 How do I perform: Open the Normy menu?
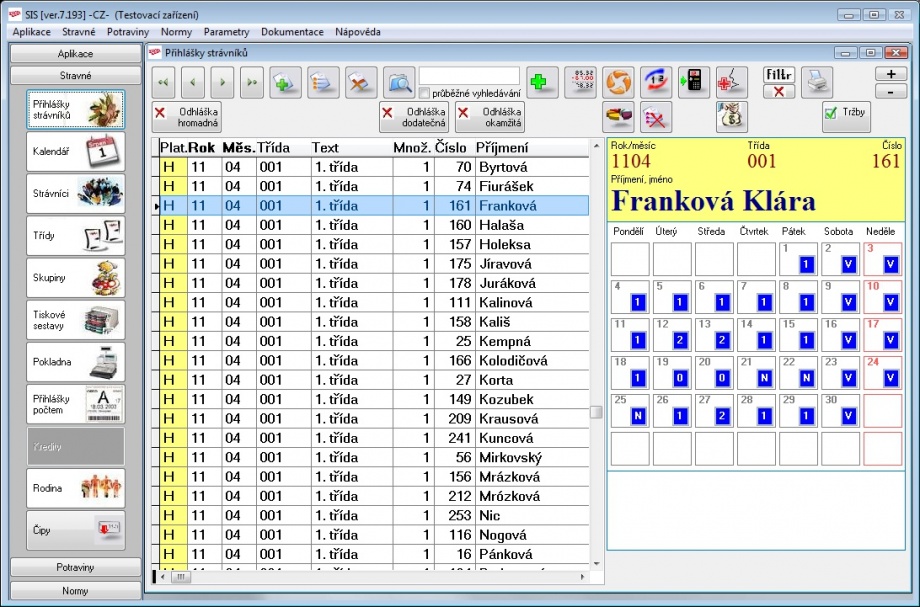click(x=176, y=32)
